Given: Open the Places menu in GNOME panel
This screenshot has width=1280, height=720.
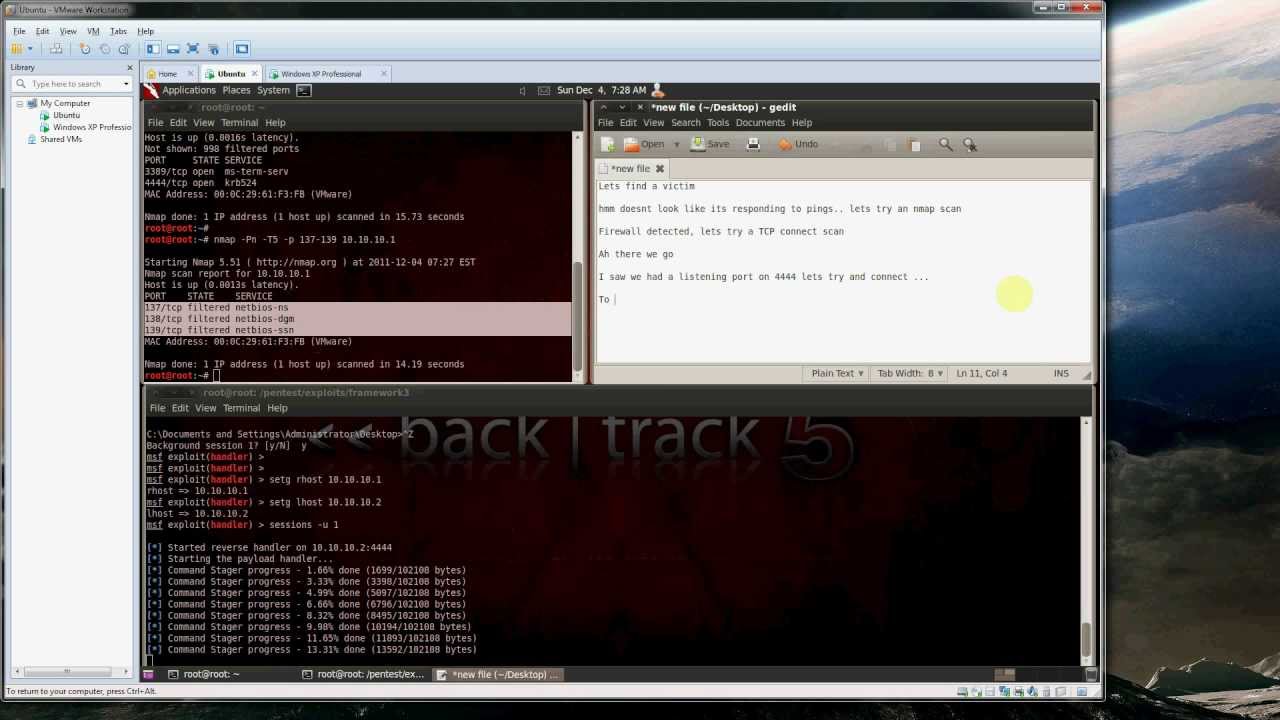Looking at the screenshot, I should (237, 90).
